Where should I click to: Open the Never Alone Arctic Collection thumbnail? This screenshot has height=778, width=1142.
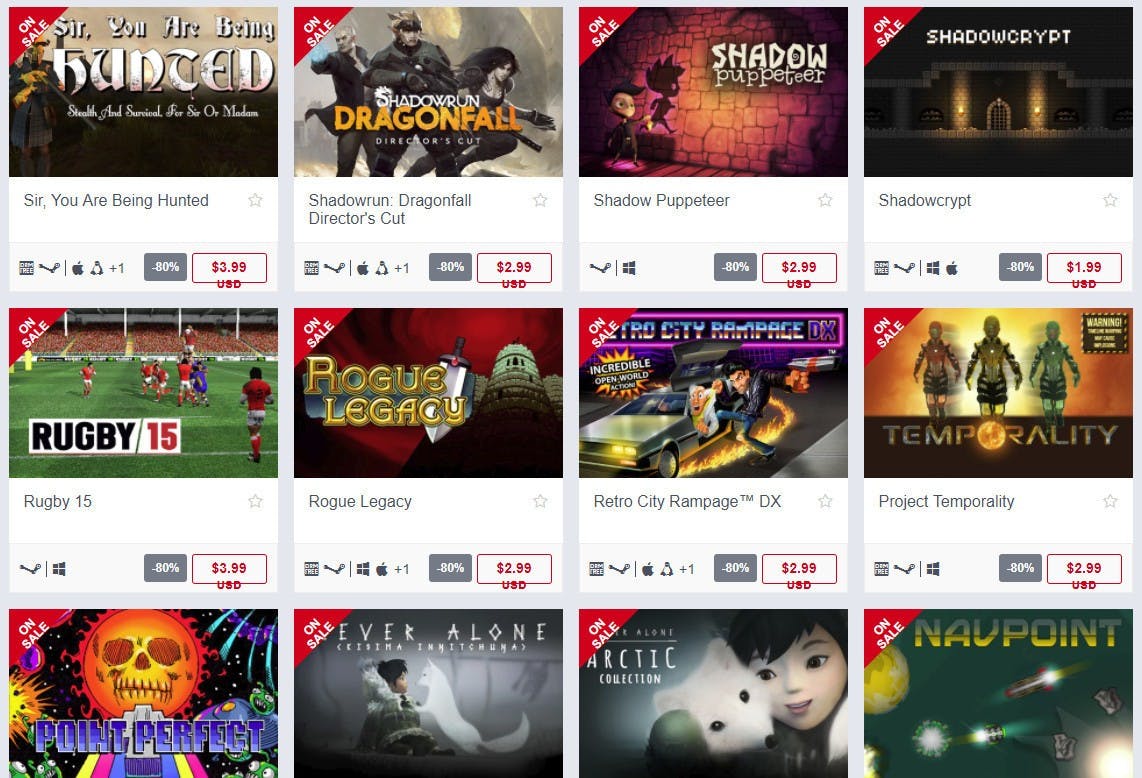click(x=713, y=693)
